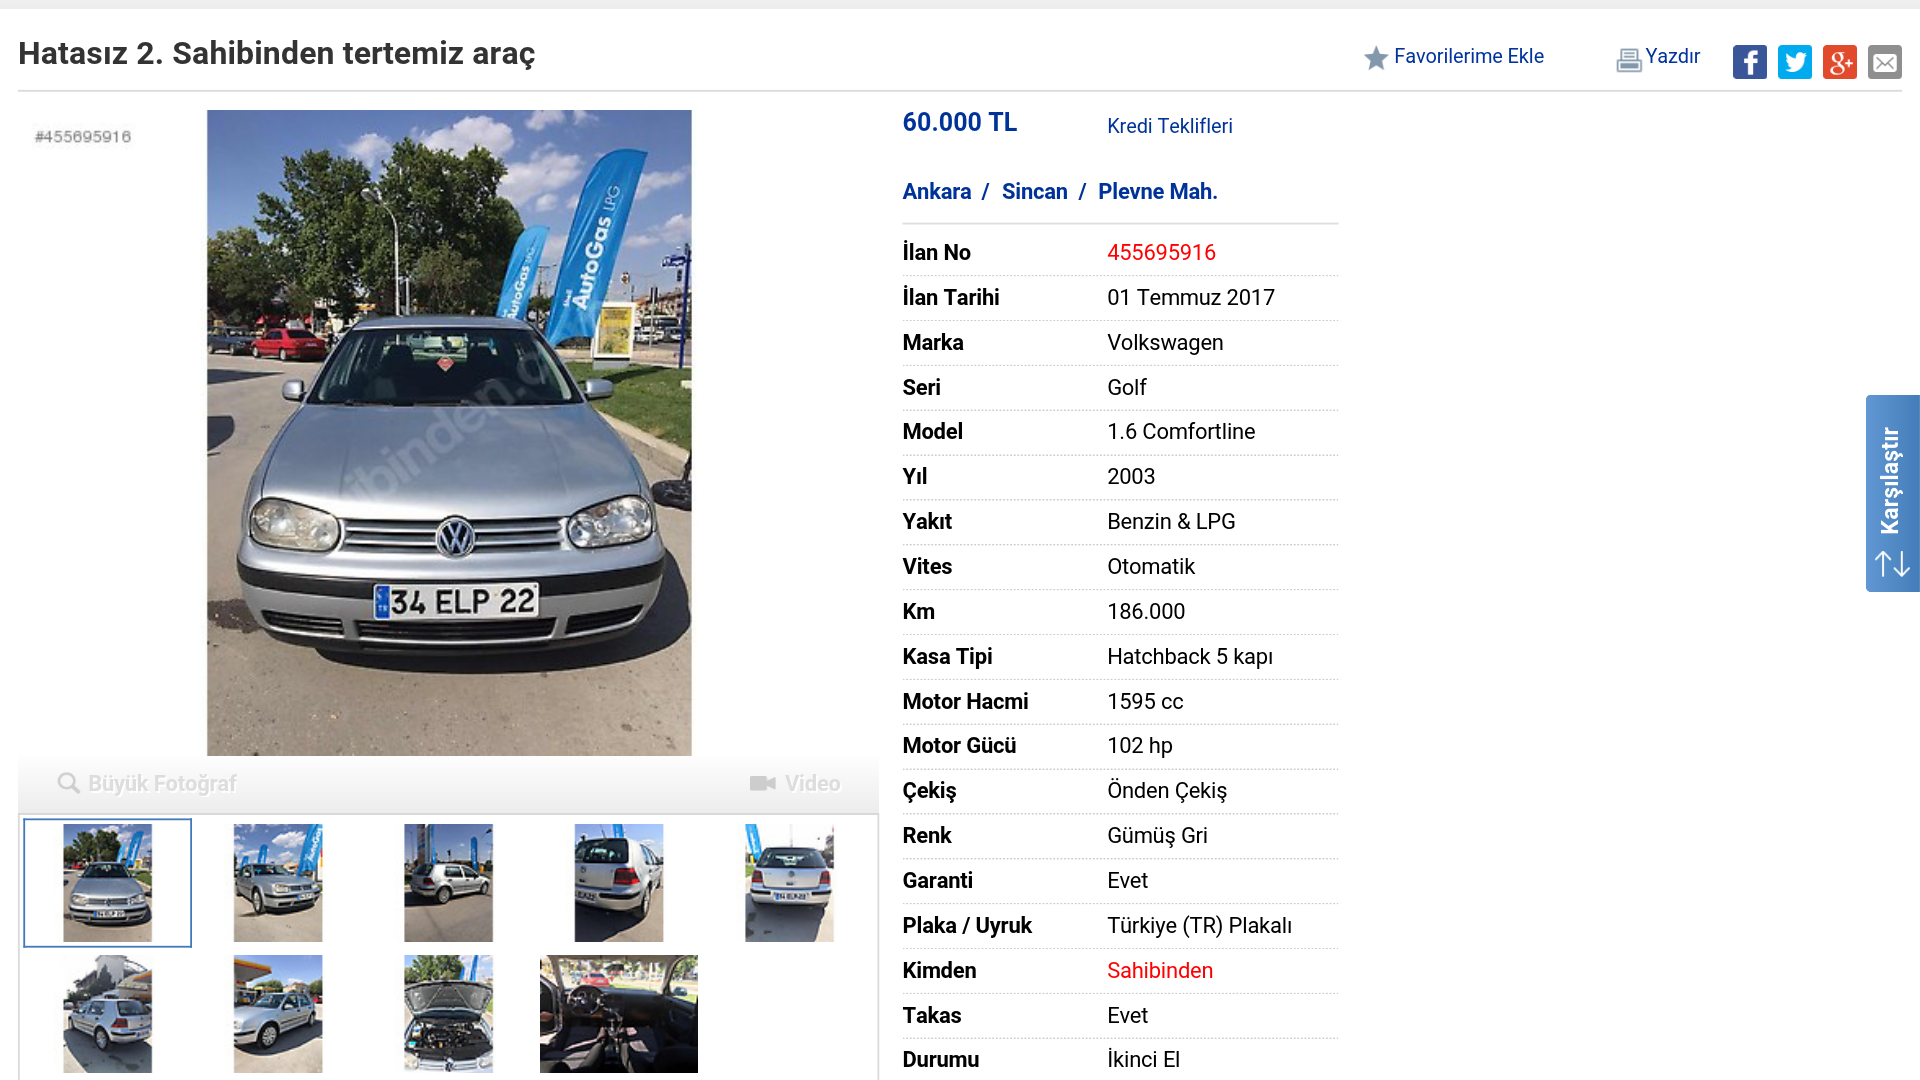Image resolution: width=1920 pixels, height=1080 pixels.
Task: Select the engine bay thumbnail
Action: [448, 1014]
